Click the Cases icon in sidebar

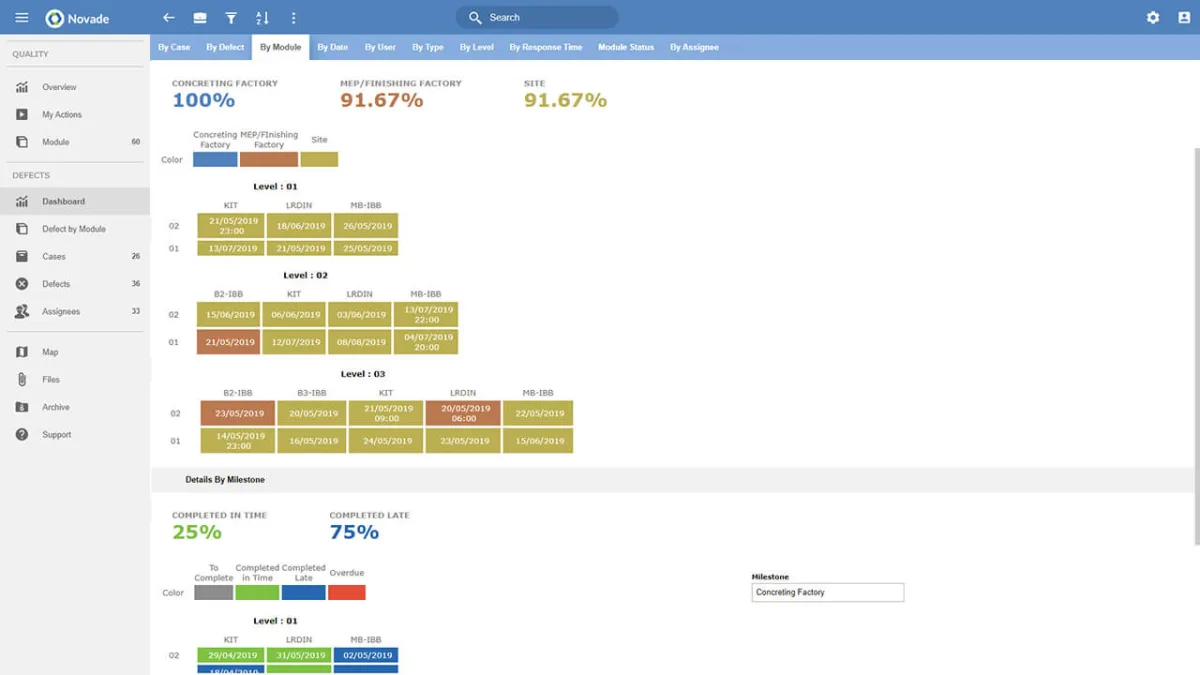(x=22, y=256)
